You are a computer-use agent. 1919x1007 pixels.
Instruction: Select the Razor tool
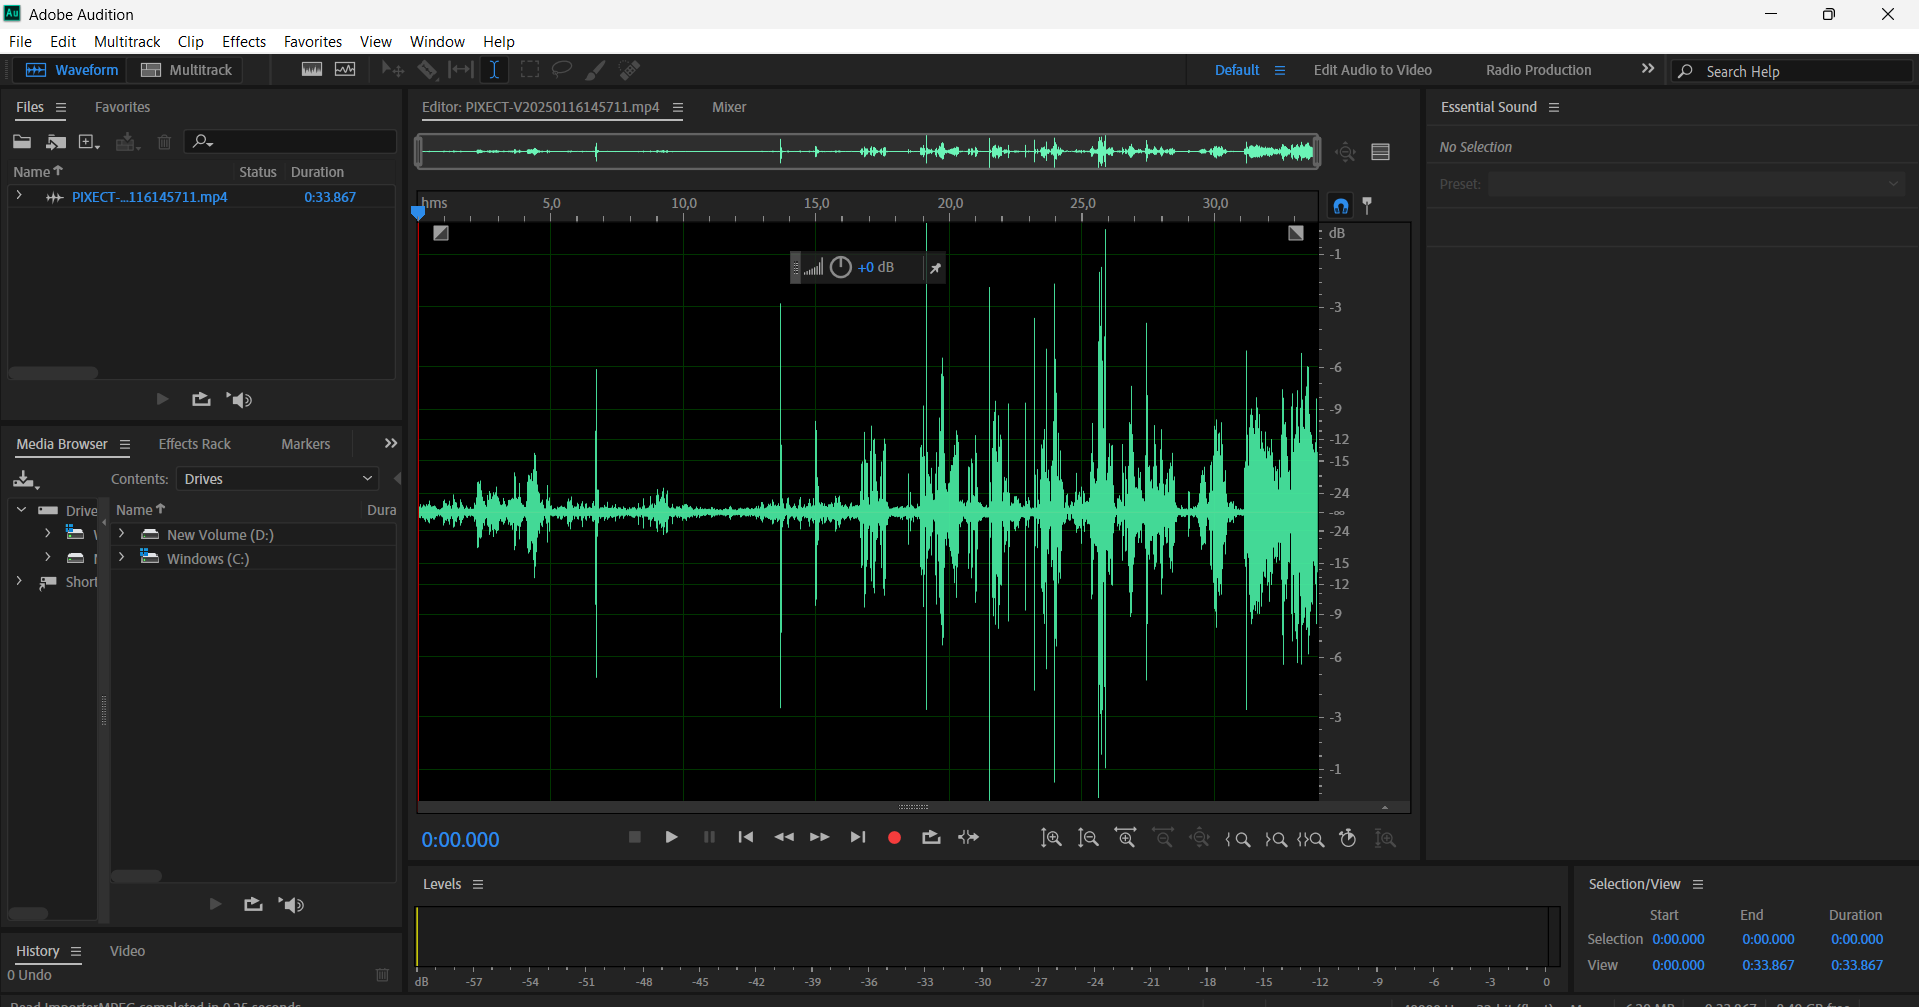coord(428,69)
